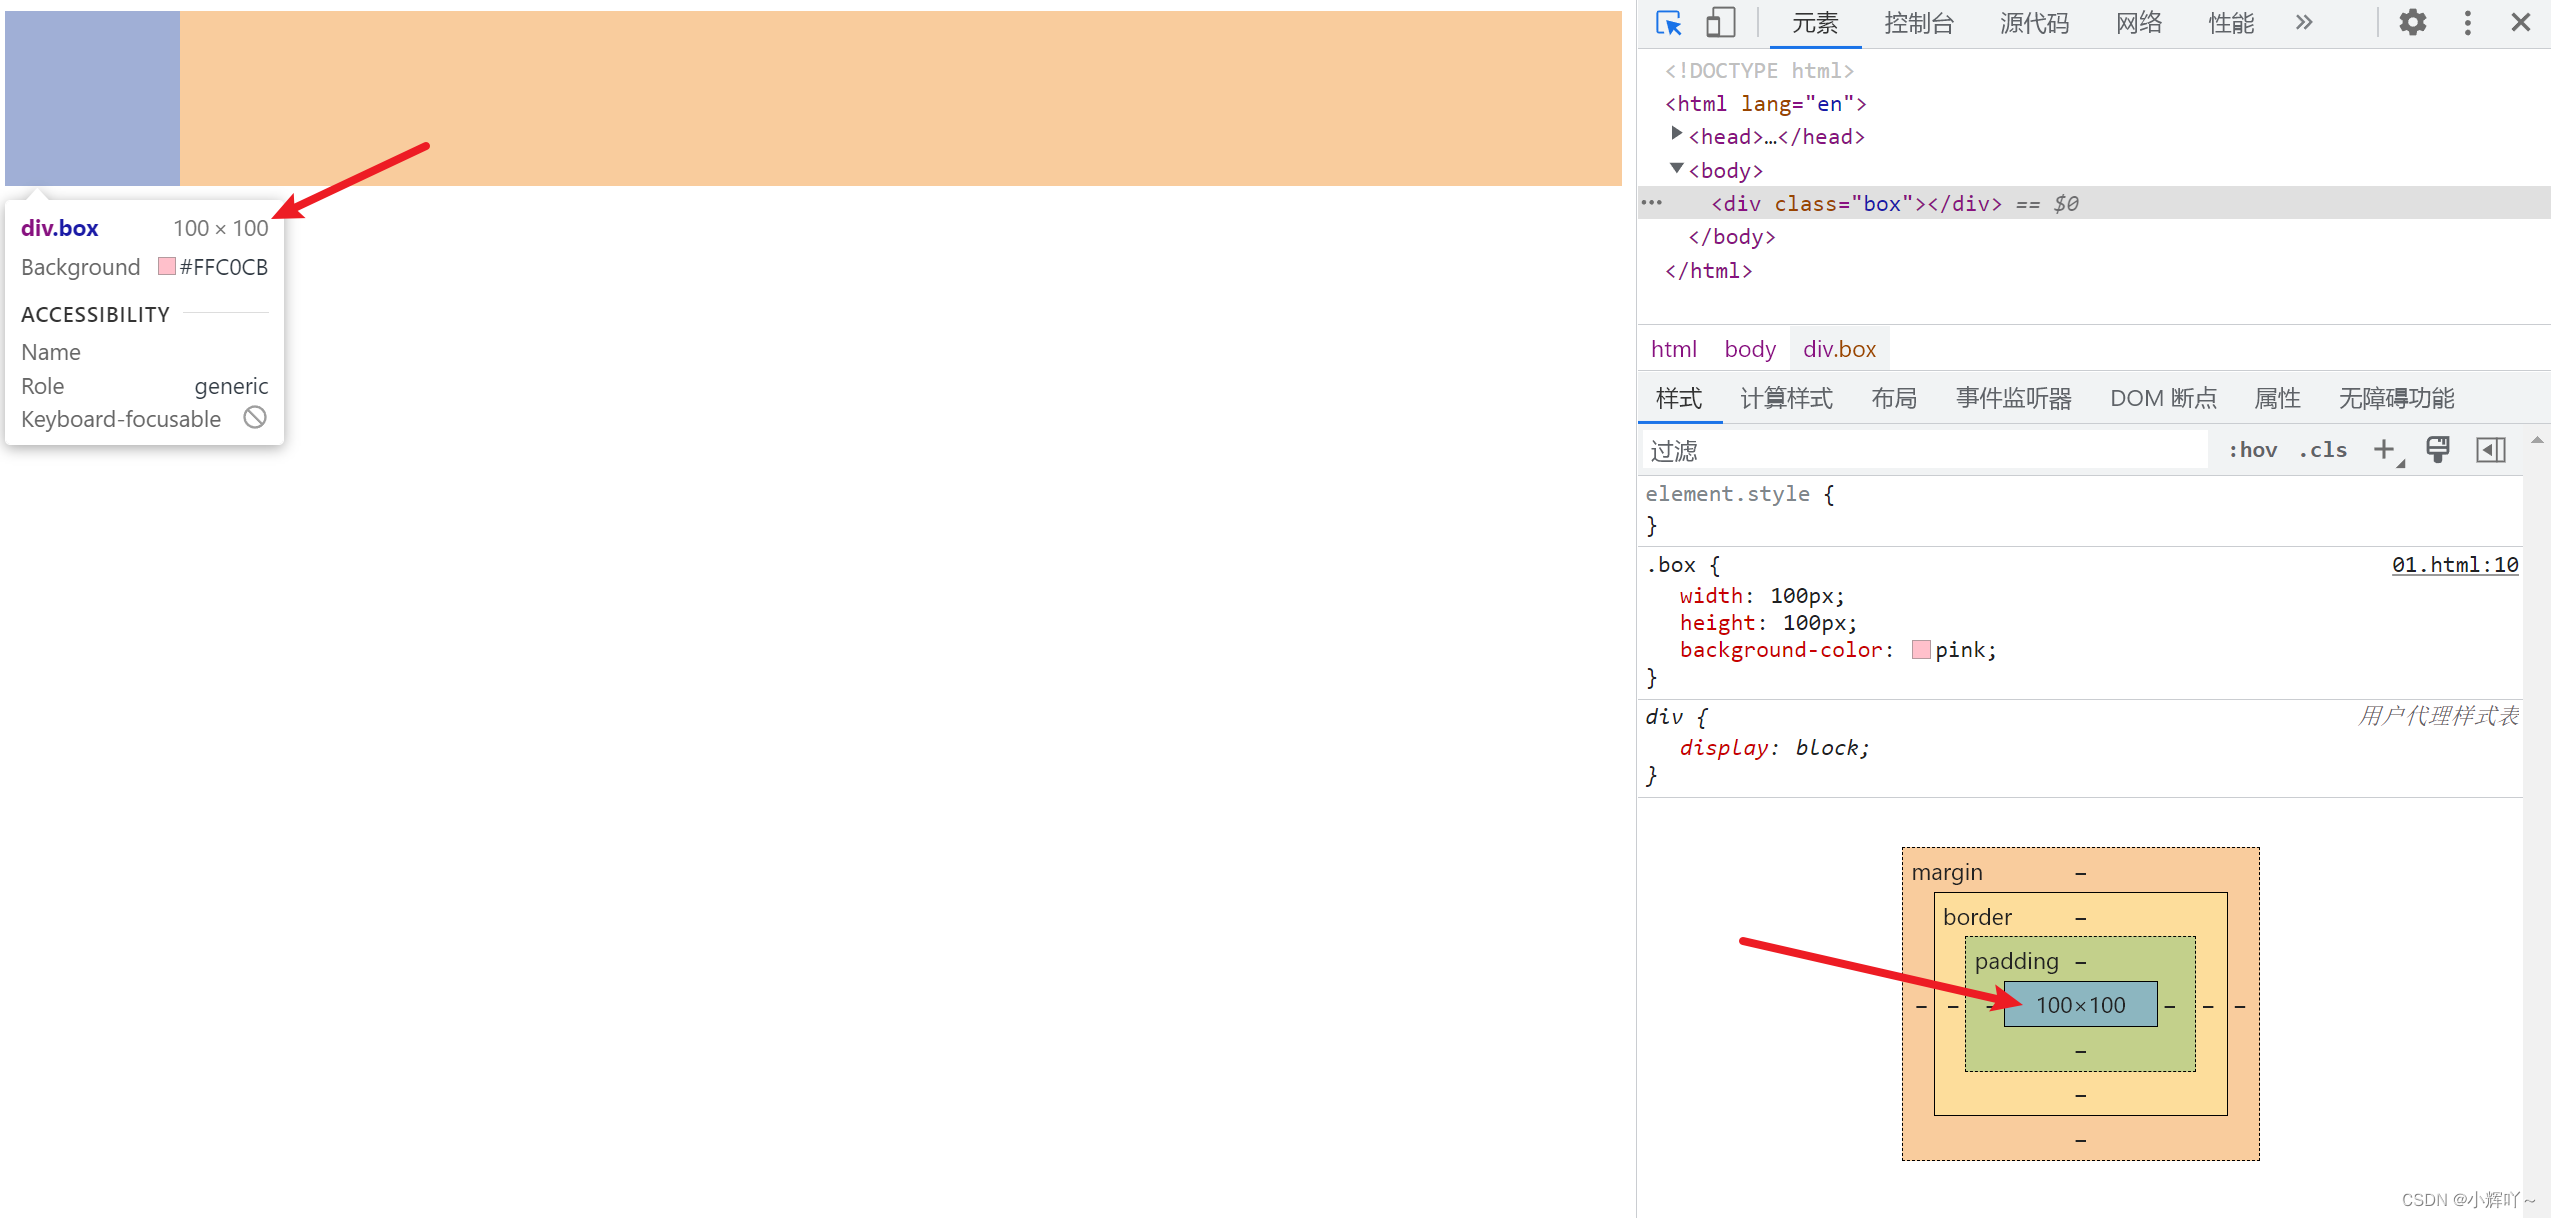
Task: Click the border label in box model
Action: 1977,917
